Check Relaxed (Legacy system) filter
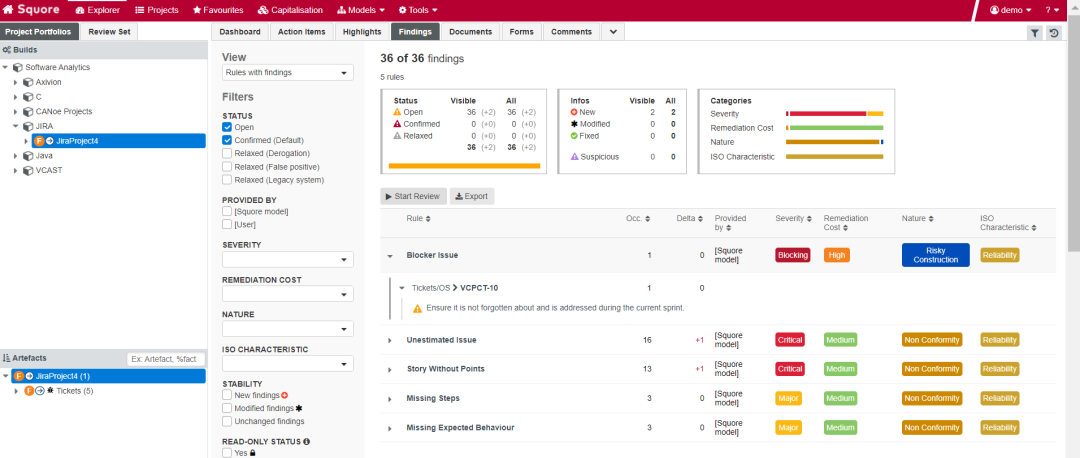This screenshot has height=458, width=1080. point(227,180)
